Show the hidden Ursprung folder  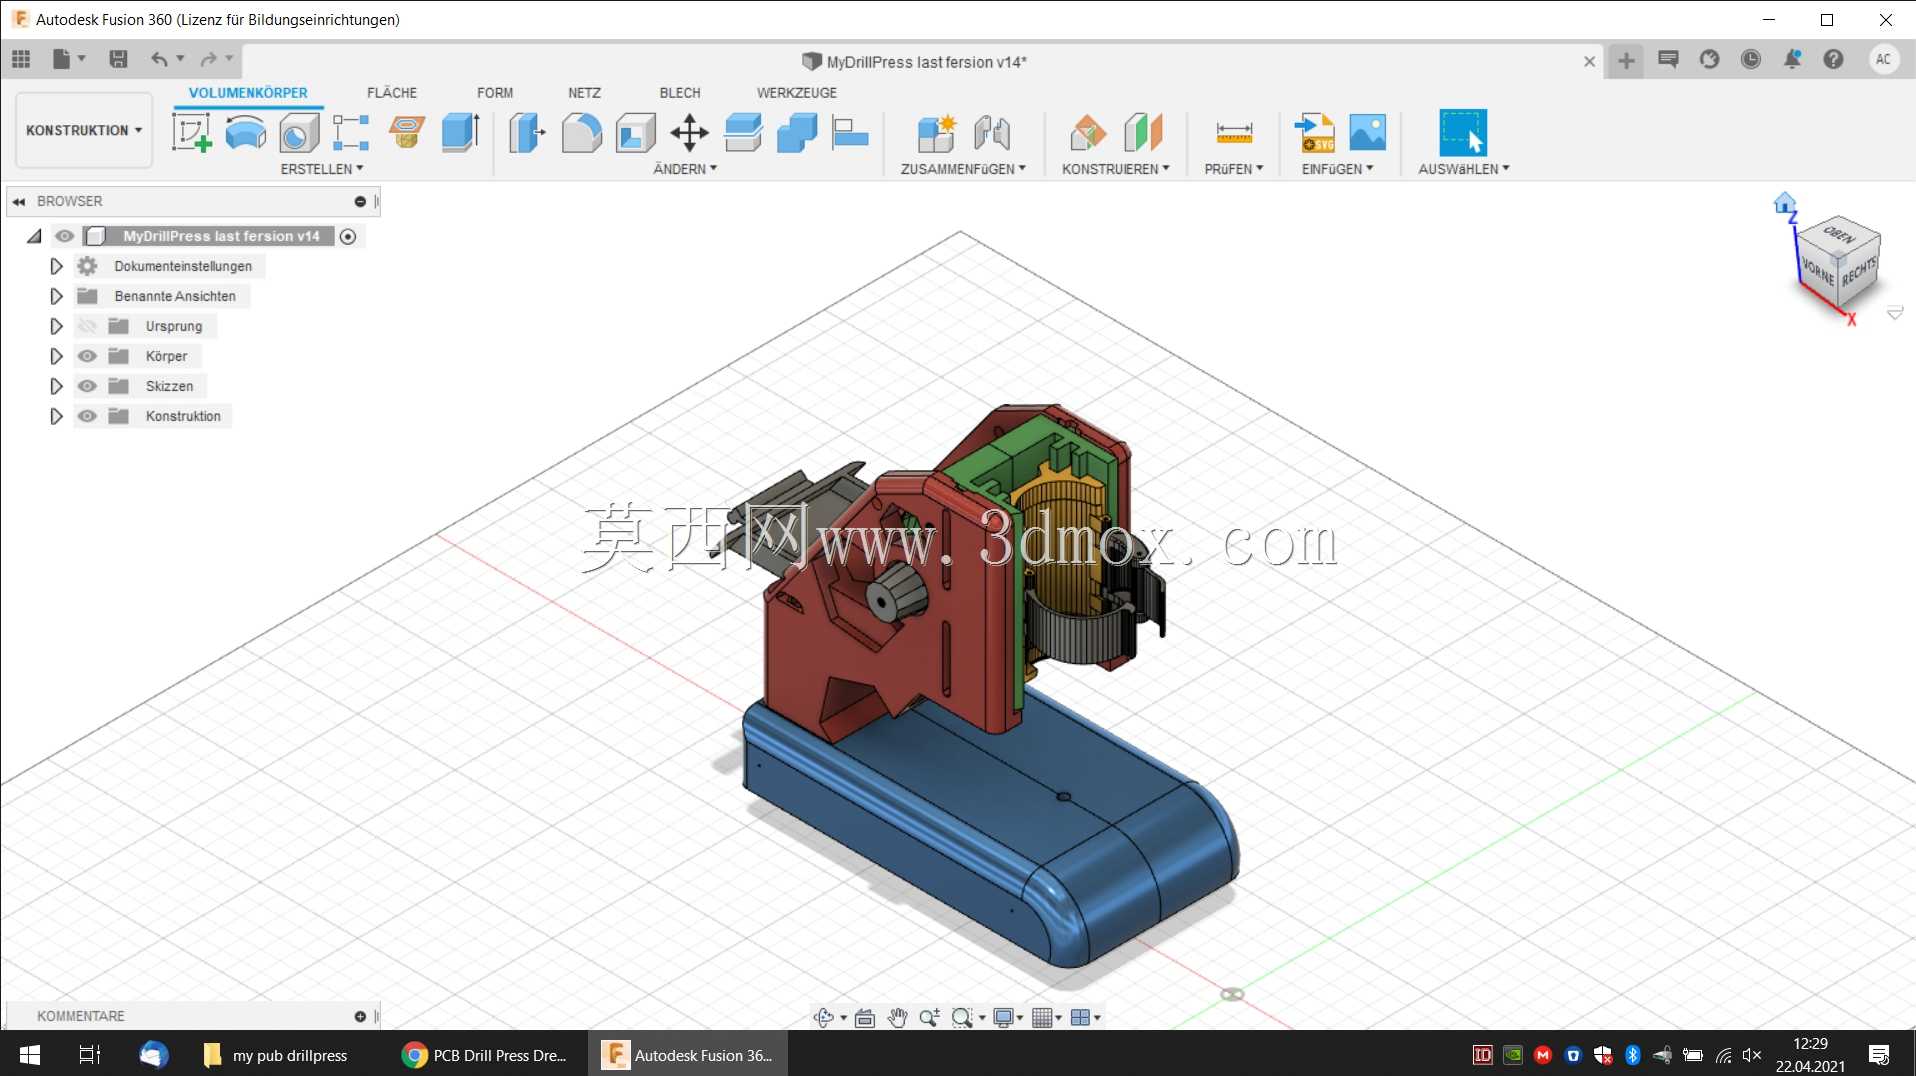click(87, 326)
